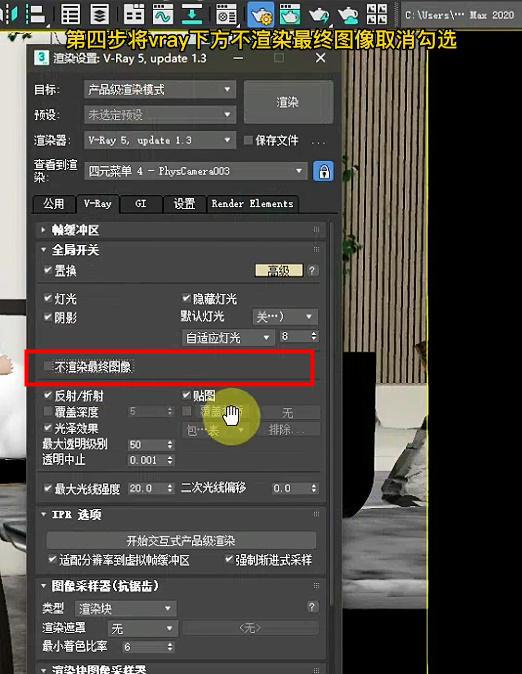The image size is (522, 674).
Task: Switch to the Render Elements tab
Action: point(252,204)
